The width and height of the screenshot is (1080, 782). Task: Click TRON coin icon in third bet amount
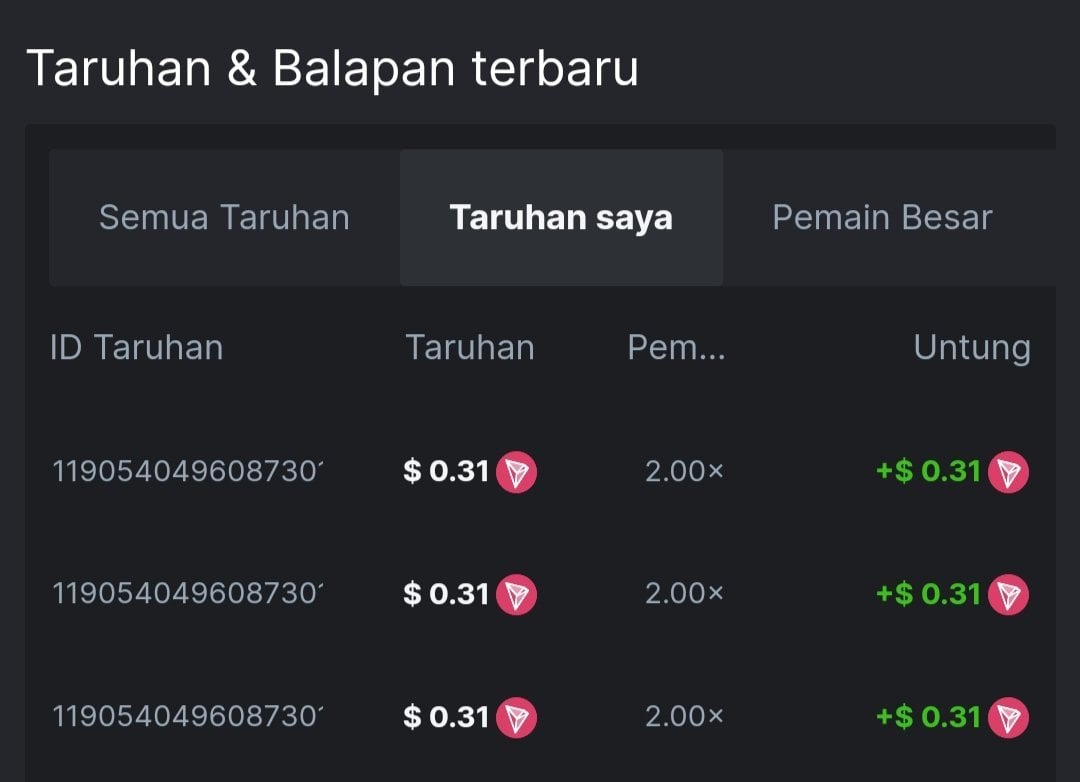tap(516, 718)
